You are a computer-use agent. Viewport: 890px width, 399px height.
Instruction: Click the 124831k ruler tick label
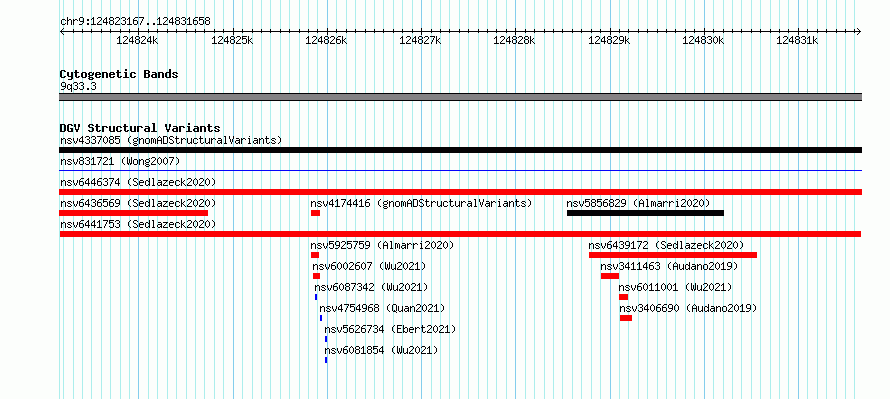(x=797, y=40)
